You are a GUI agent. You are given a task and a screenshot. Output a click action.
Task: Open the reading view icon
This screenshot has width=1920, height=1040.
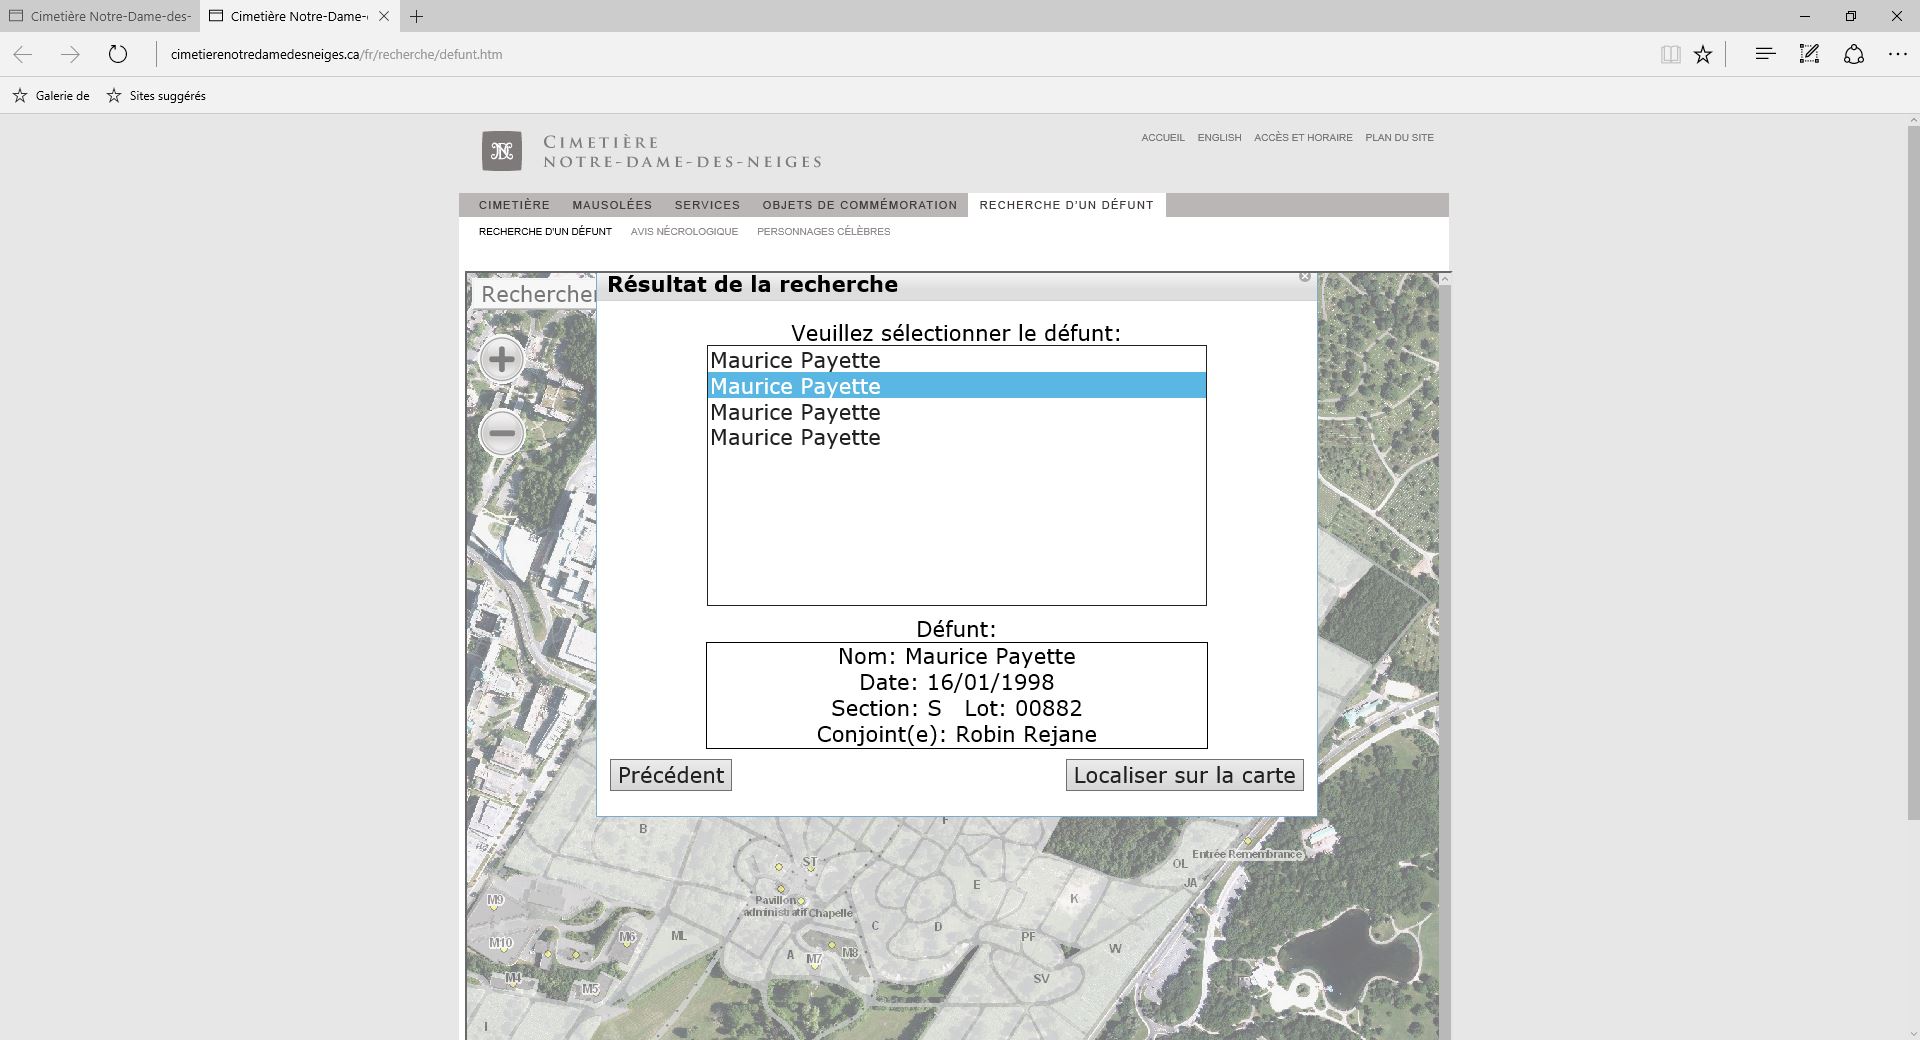[x=1670, y=54]
